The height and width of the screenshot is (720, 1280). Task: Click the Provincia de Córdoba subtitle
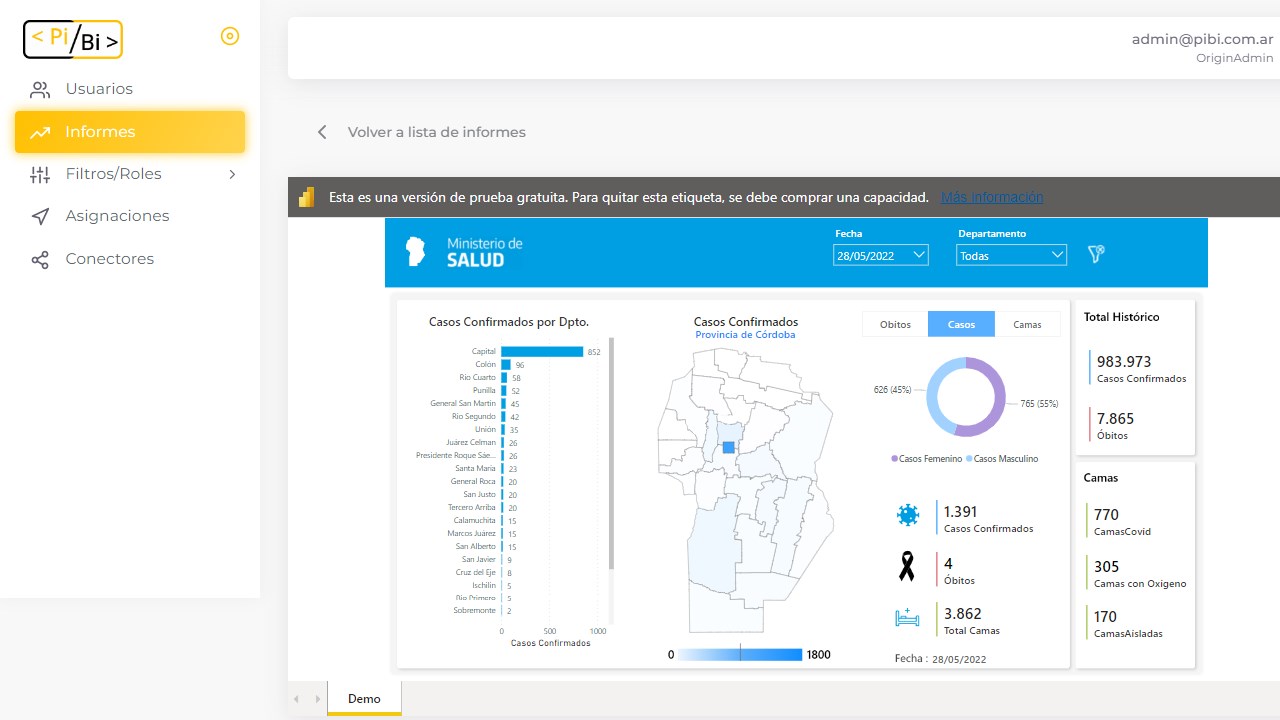[746, 335]
